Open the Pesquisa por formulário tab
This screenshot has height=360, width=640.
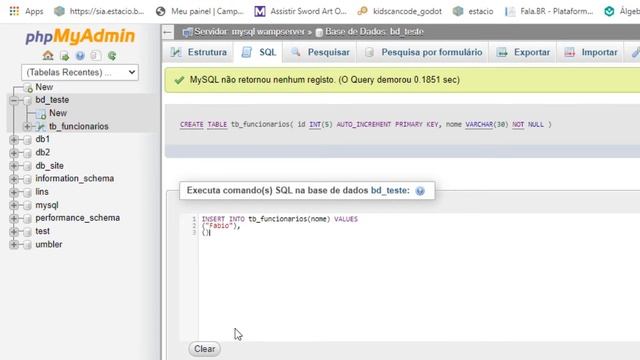[x=423, y=52]
